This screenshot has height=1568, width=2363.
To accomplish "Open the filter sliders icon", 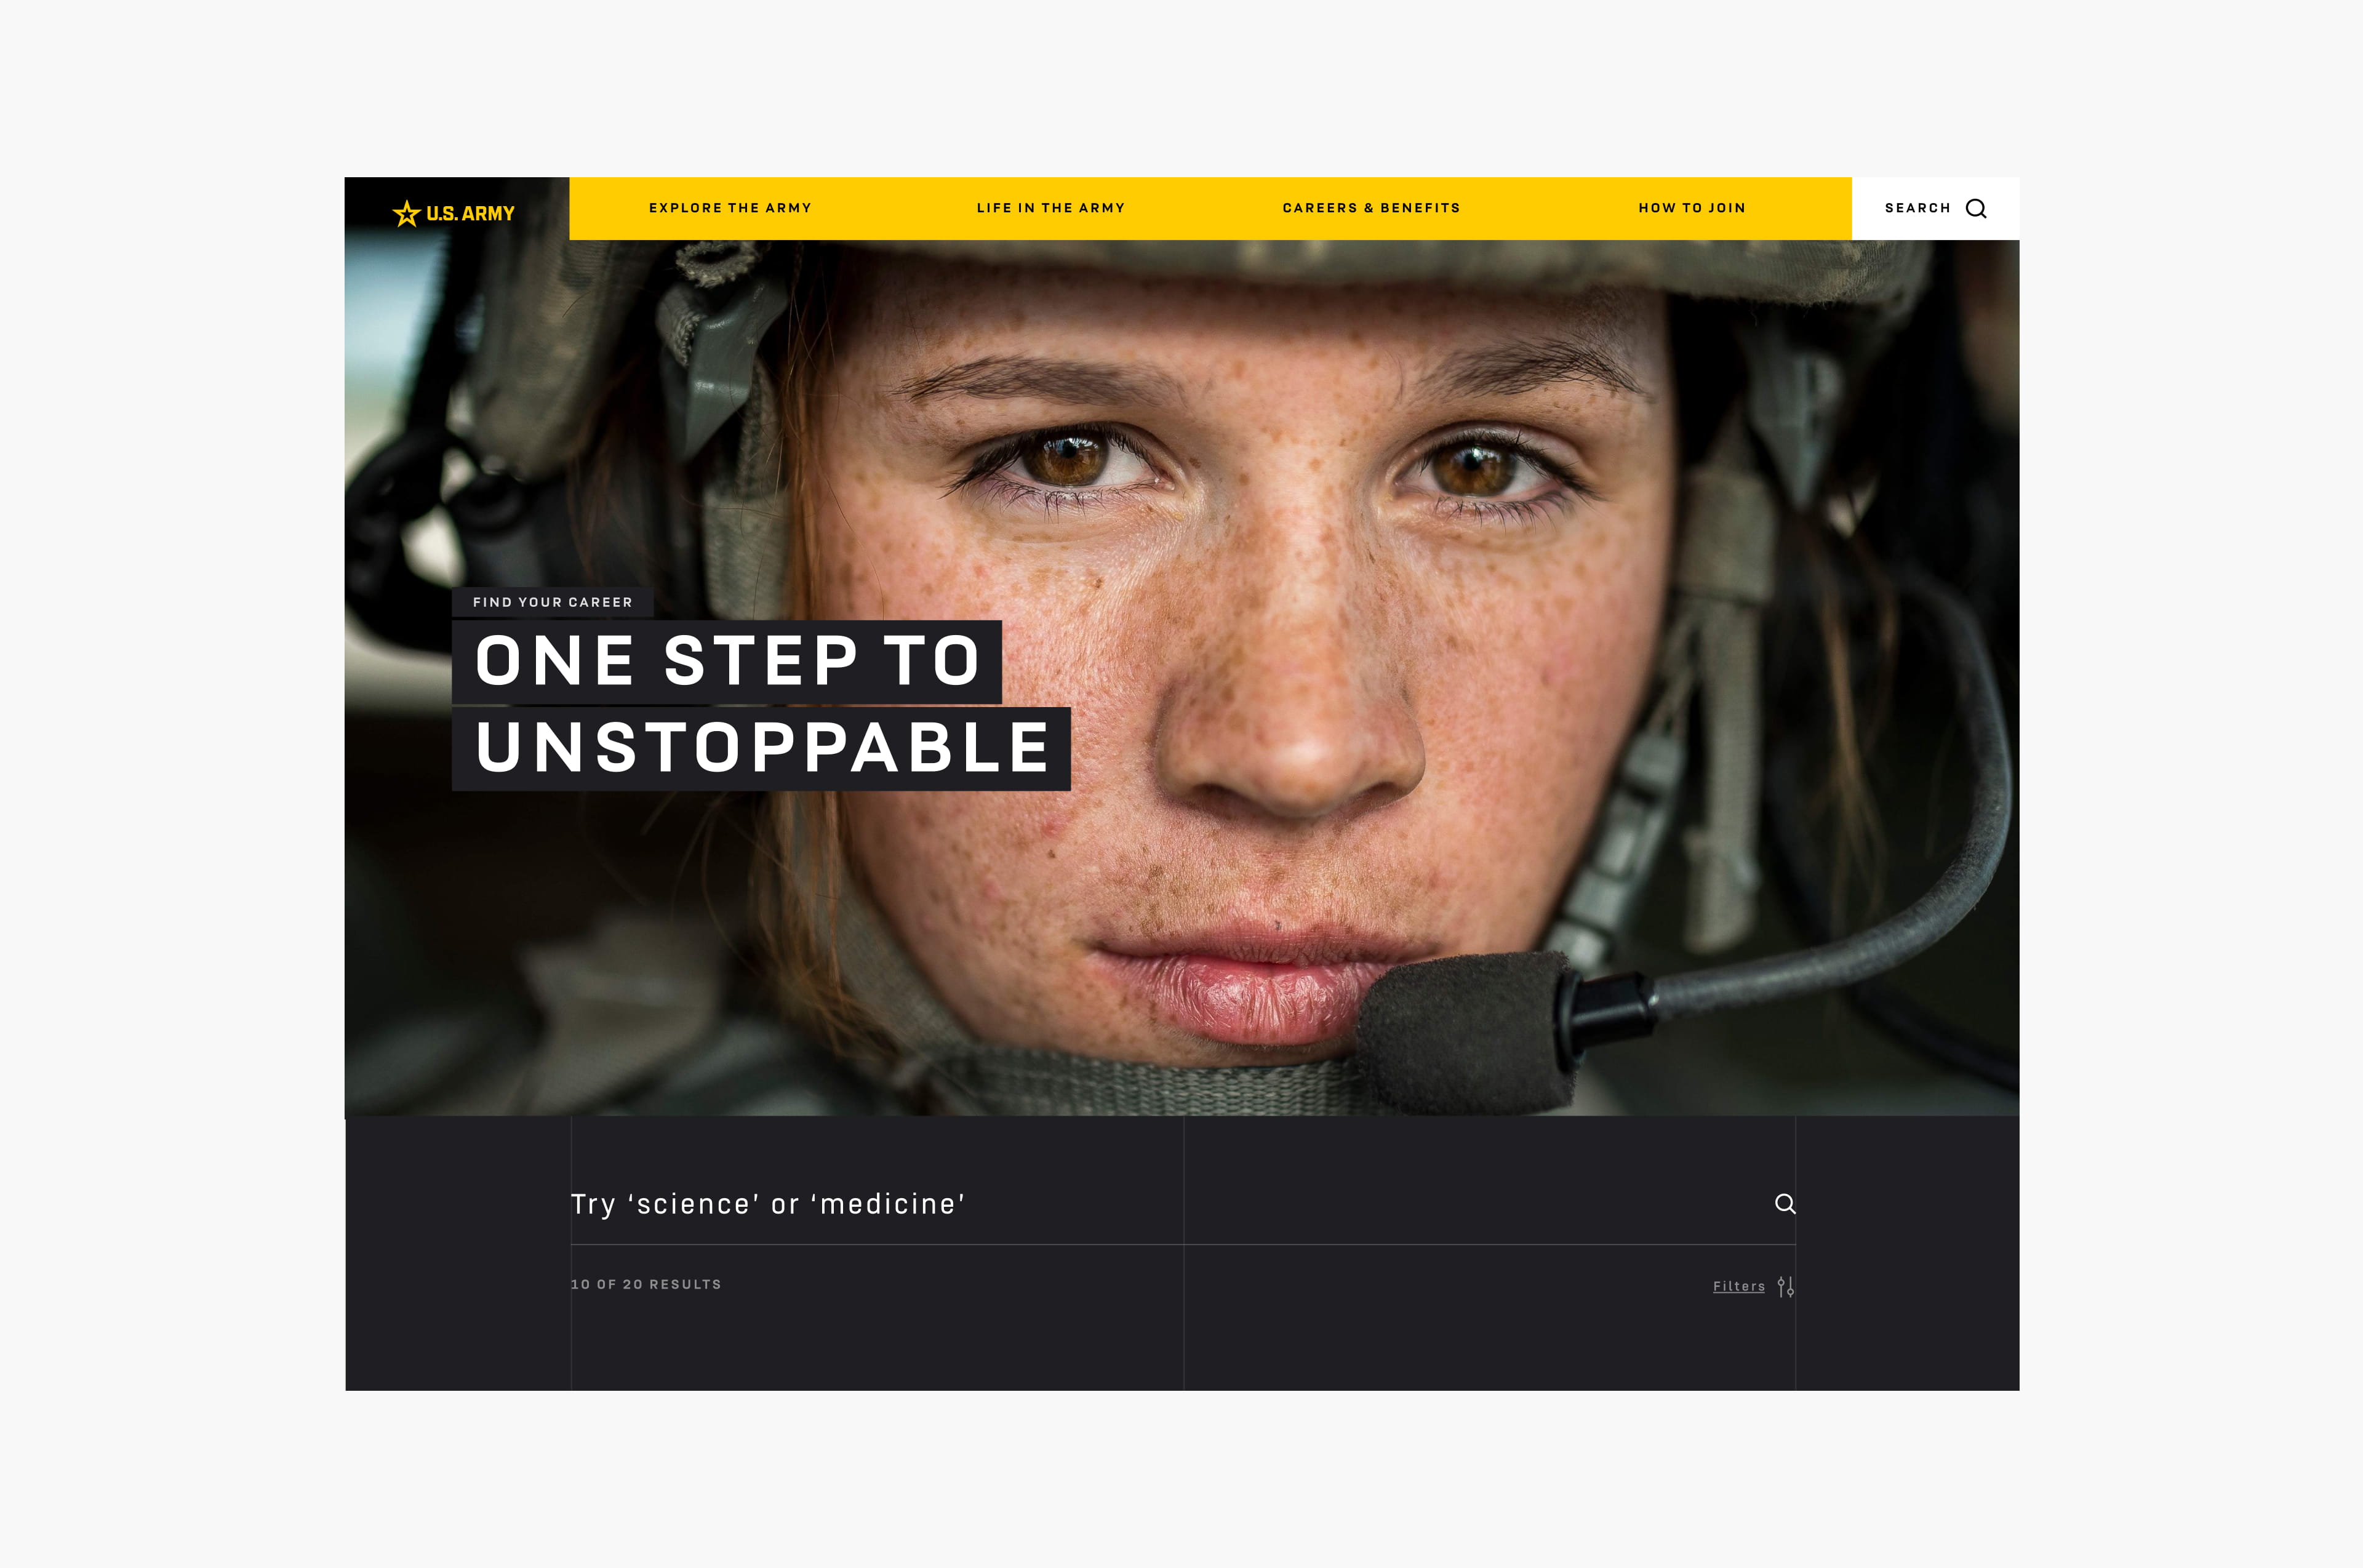I will pyautogui.click(x=1786, y=1287).
